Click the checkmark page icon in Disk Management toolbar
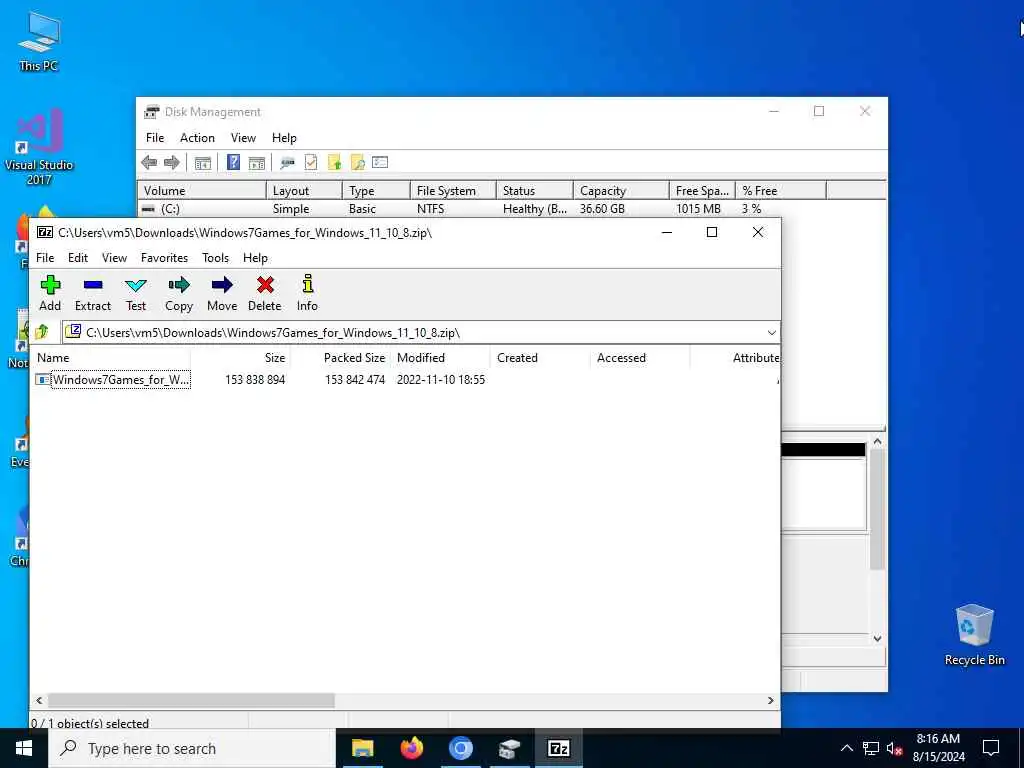 pos(311,163)
